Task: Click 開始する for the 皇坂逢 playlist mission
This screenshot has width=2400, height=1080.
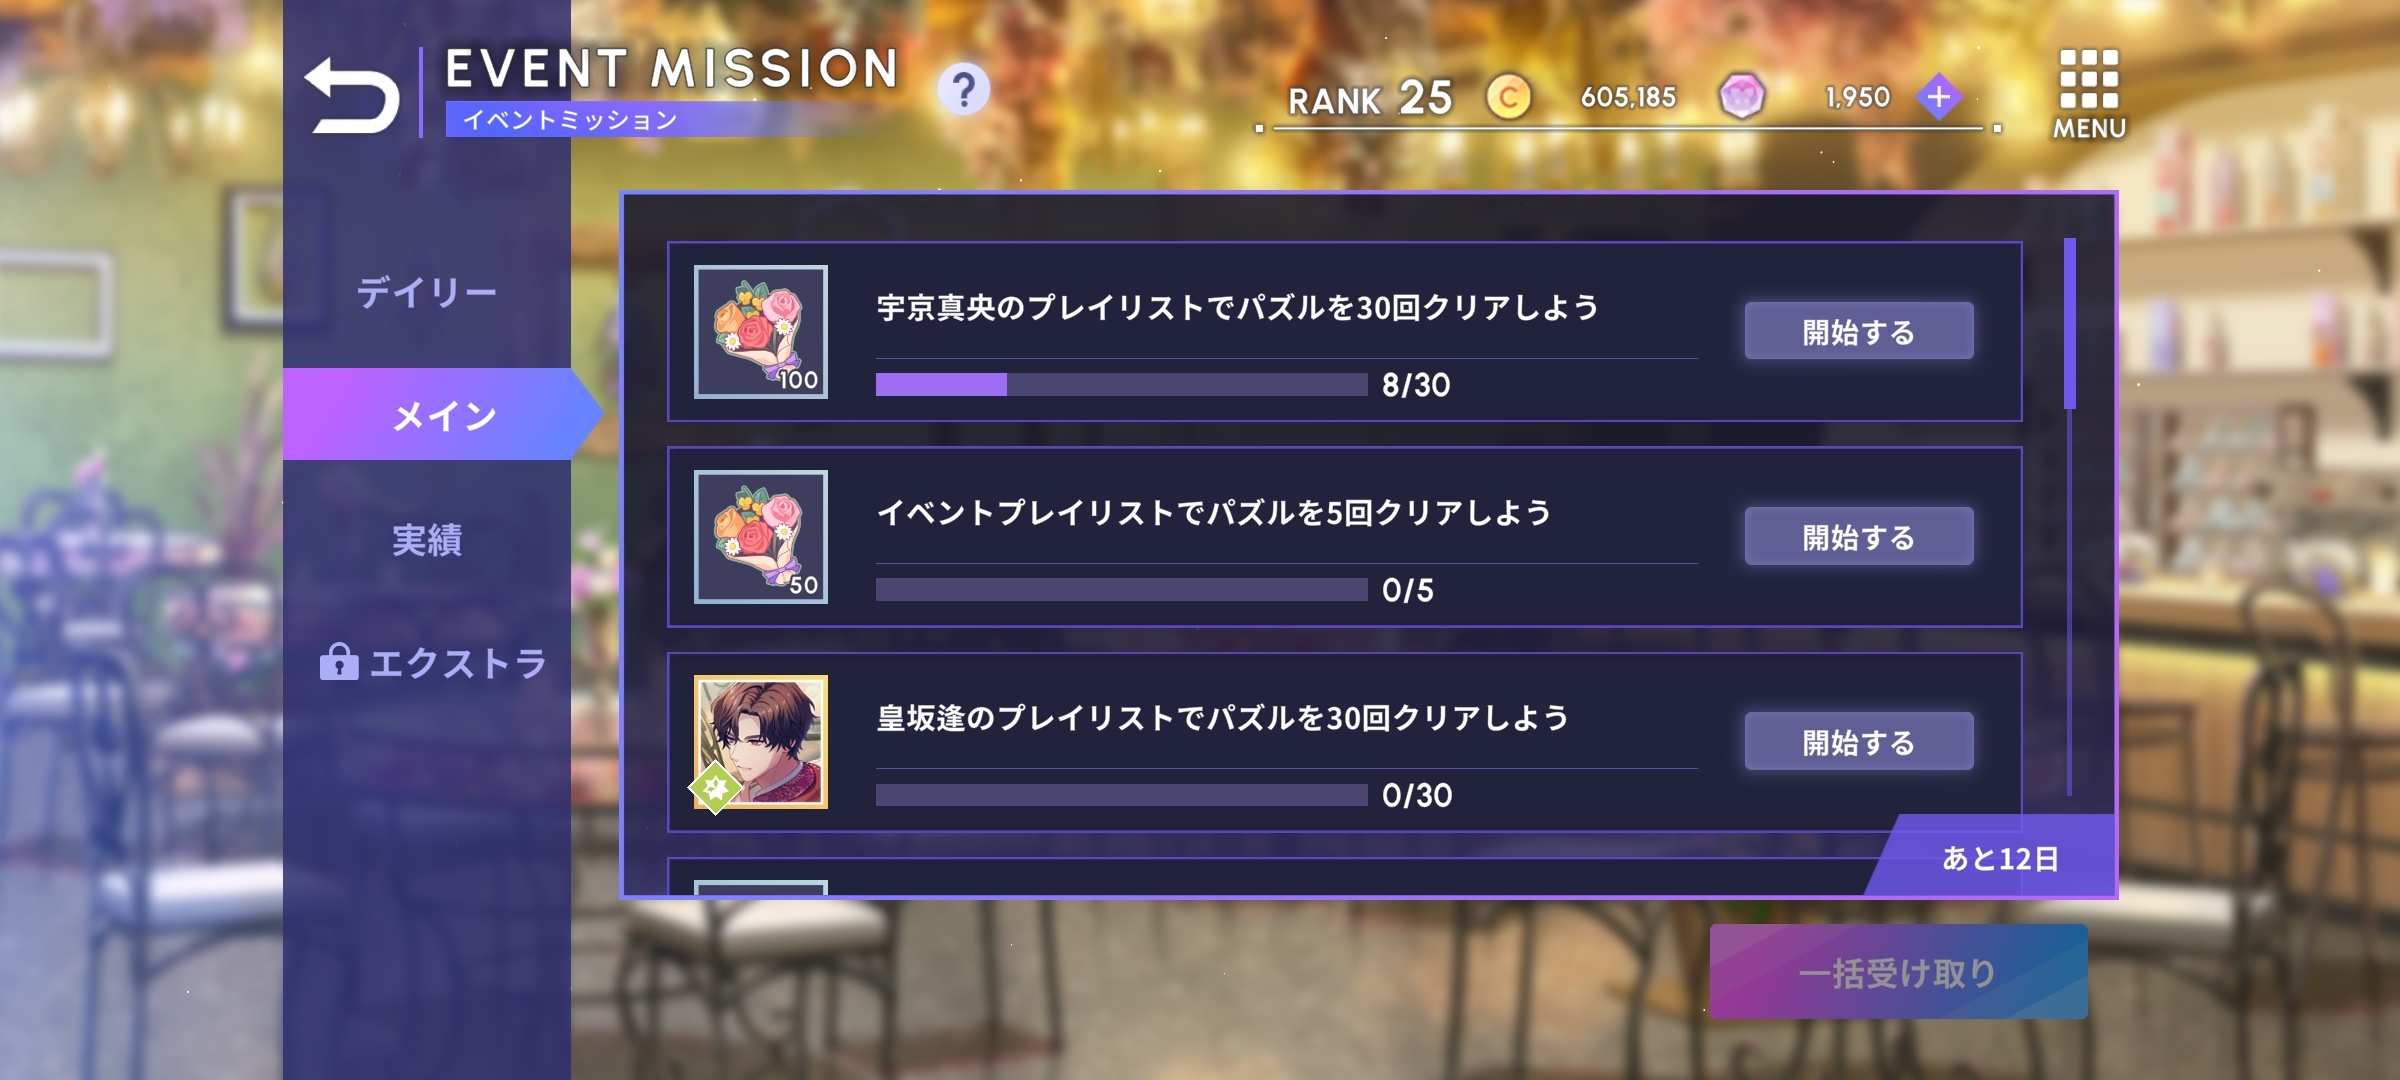Action: point(1859,741)
